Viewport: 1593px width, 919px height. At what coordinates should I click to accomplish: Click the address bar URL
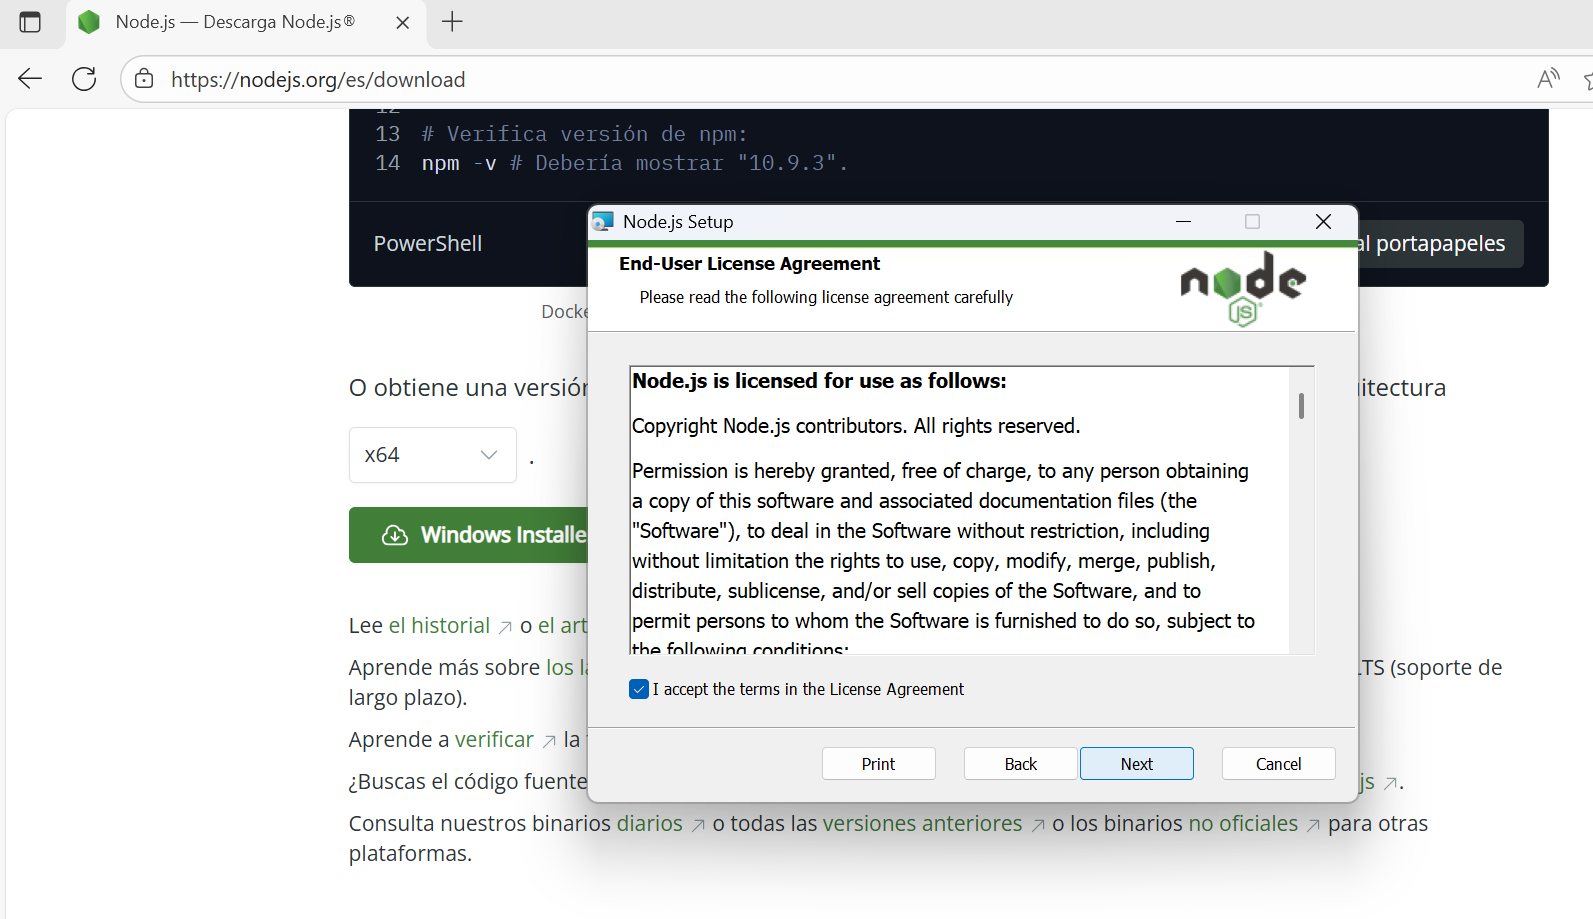318,79
